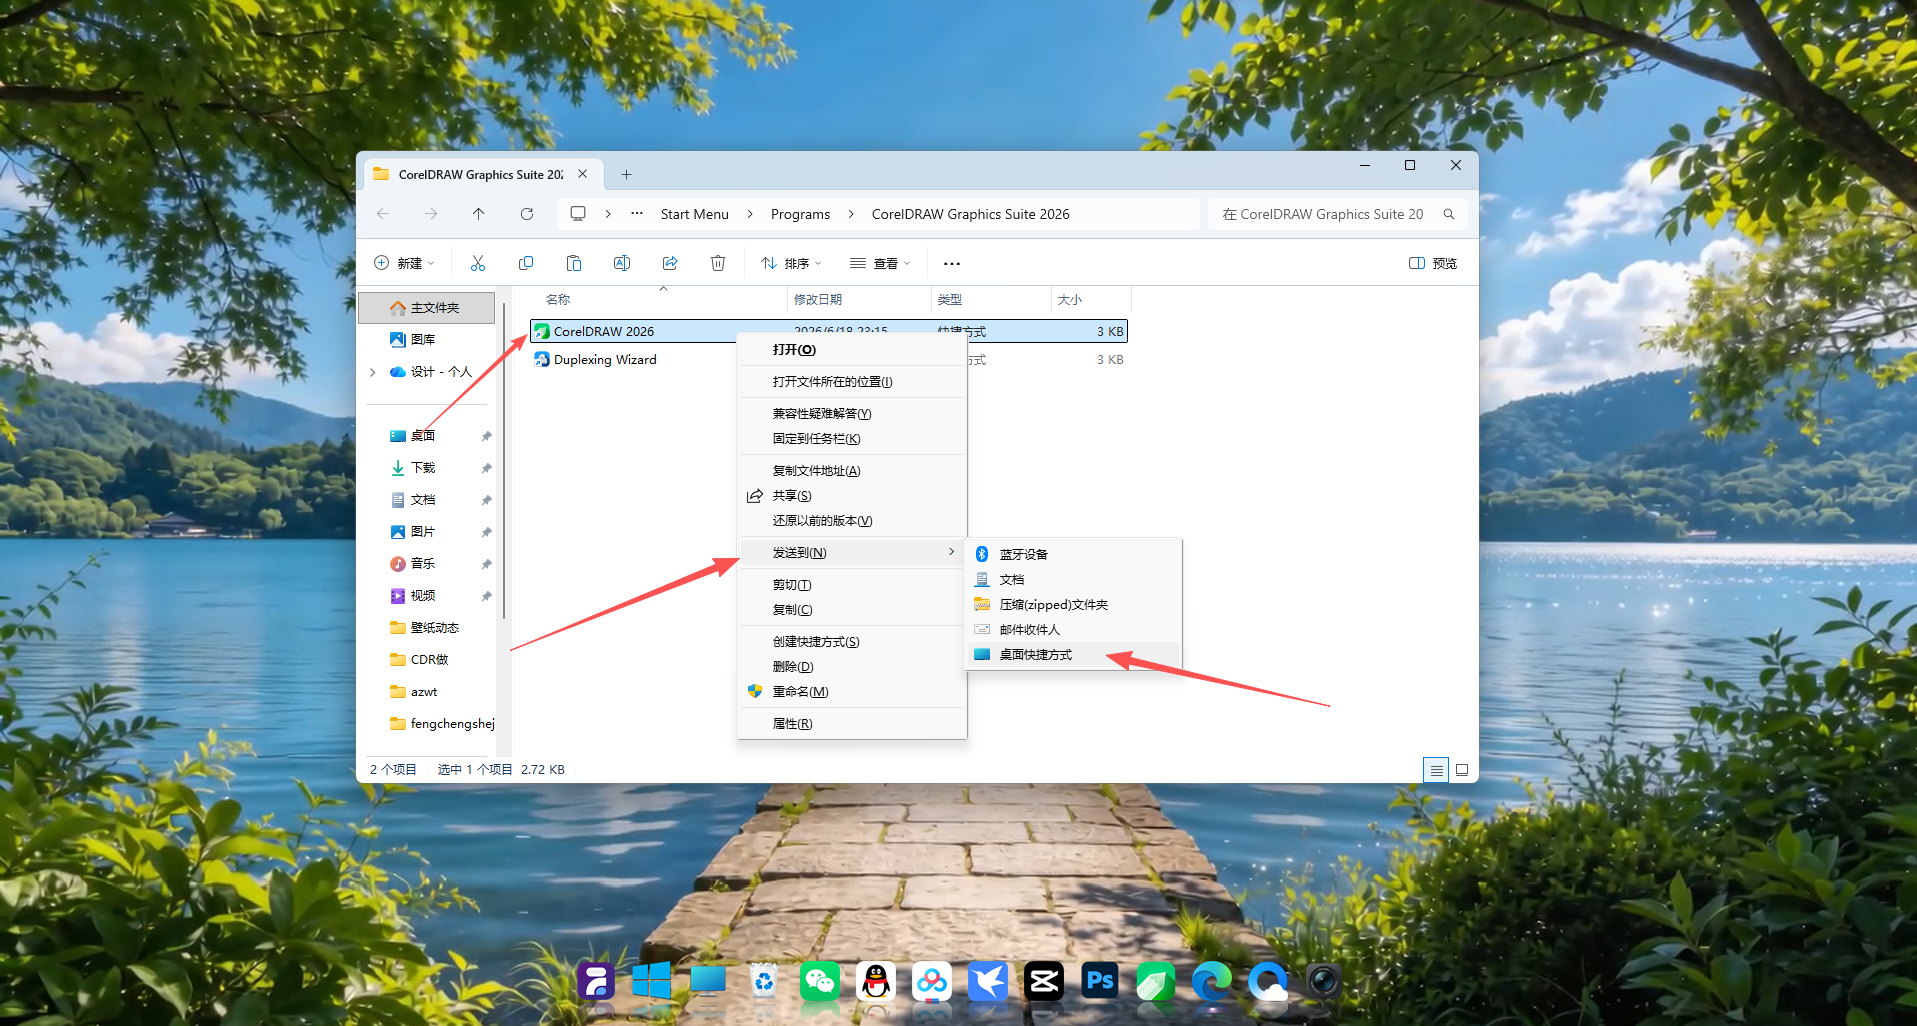Screen dimensions: 1917x1026
Task: Click the Programs breadcrumb in address bar
Action: [800, 214]
